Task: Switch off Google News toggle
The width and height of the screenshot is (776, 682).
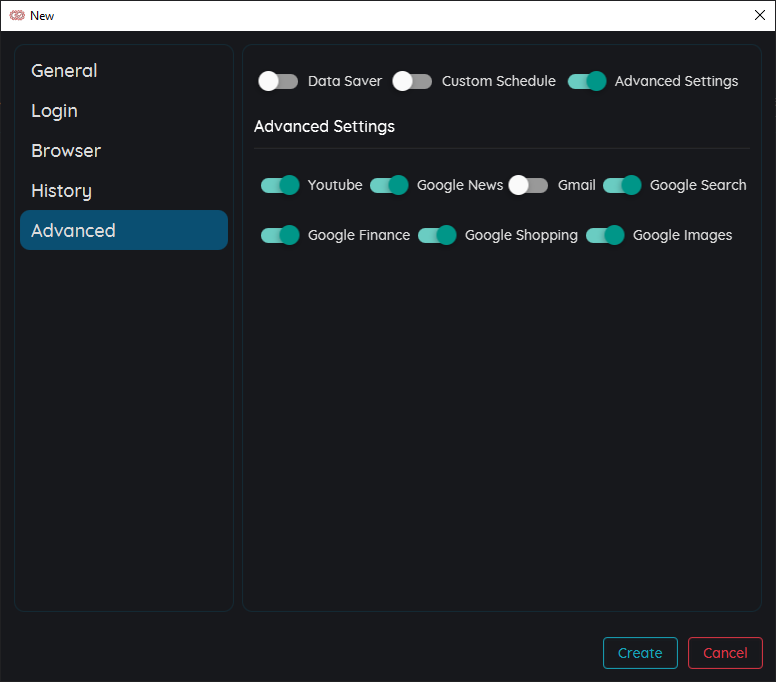Action: [x=389, y=185]
